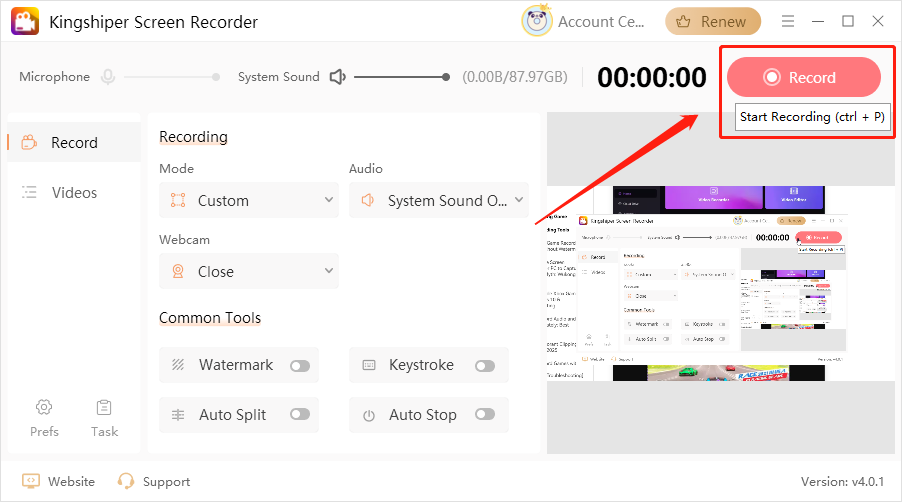902x502 pixels.
Task: Click the Website monitor icon
Action: tap(30, 481)
